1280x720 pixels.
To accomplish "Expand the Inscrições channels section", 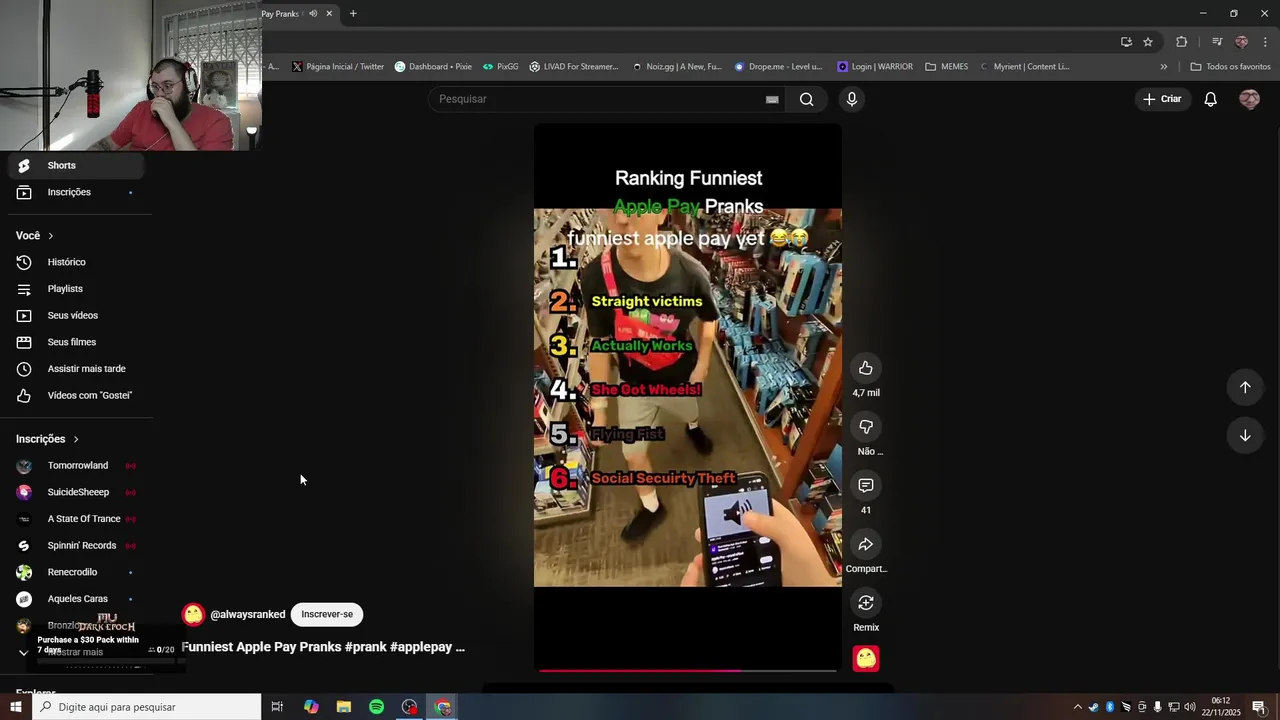I will click(47, 439).
